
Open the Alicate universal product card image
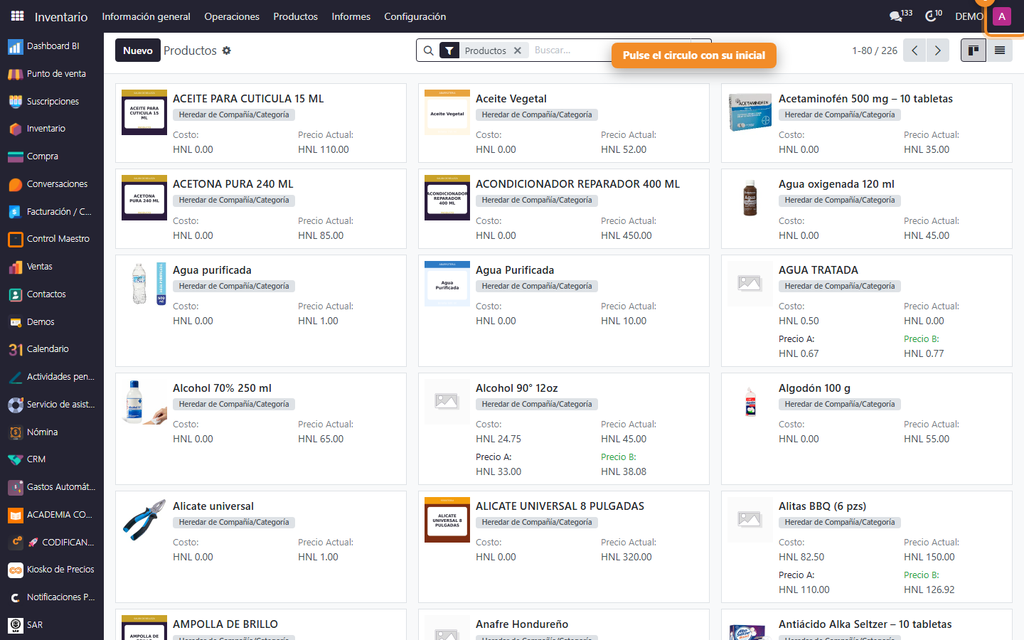144,520
